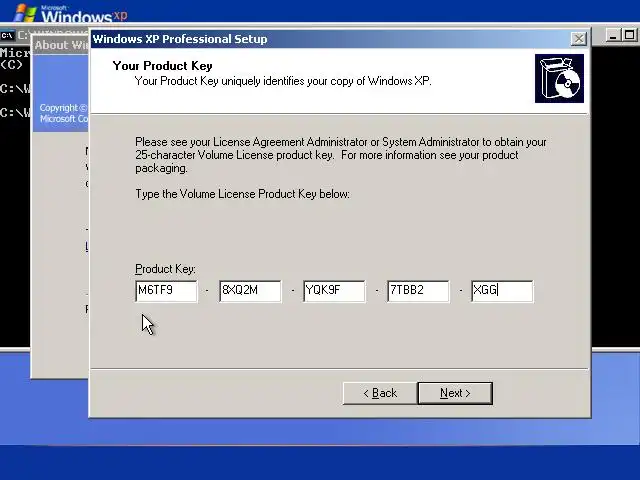Click the About Windows dialog title bar
Viewport: 640px width, 480px height.
pos(61,45)
